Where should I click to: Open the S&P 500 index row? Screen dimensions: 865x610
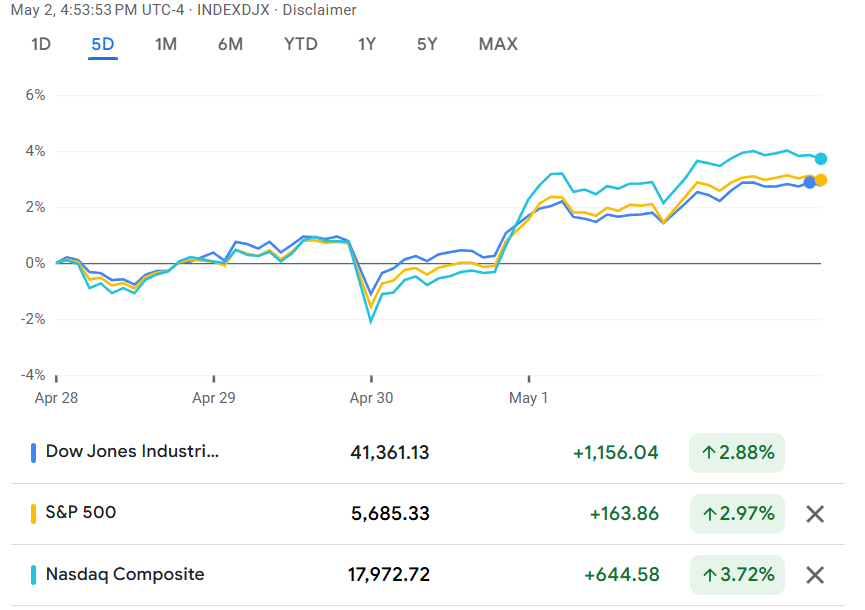click(428, 514)
